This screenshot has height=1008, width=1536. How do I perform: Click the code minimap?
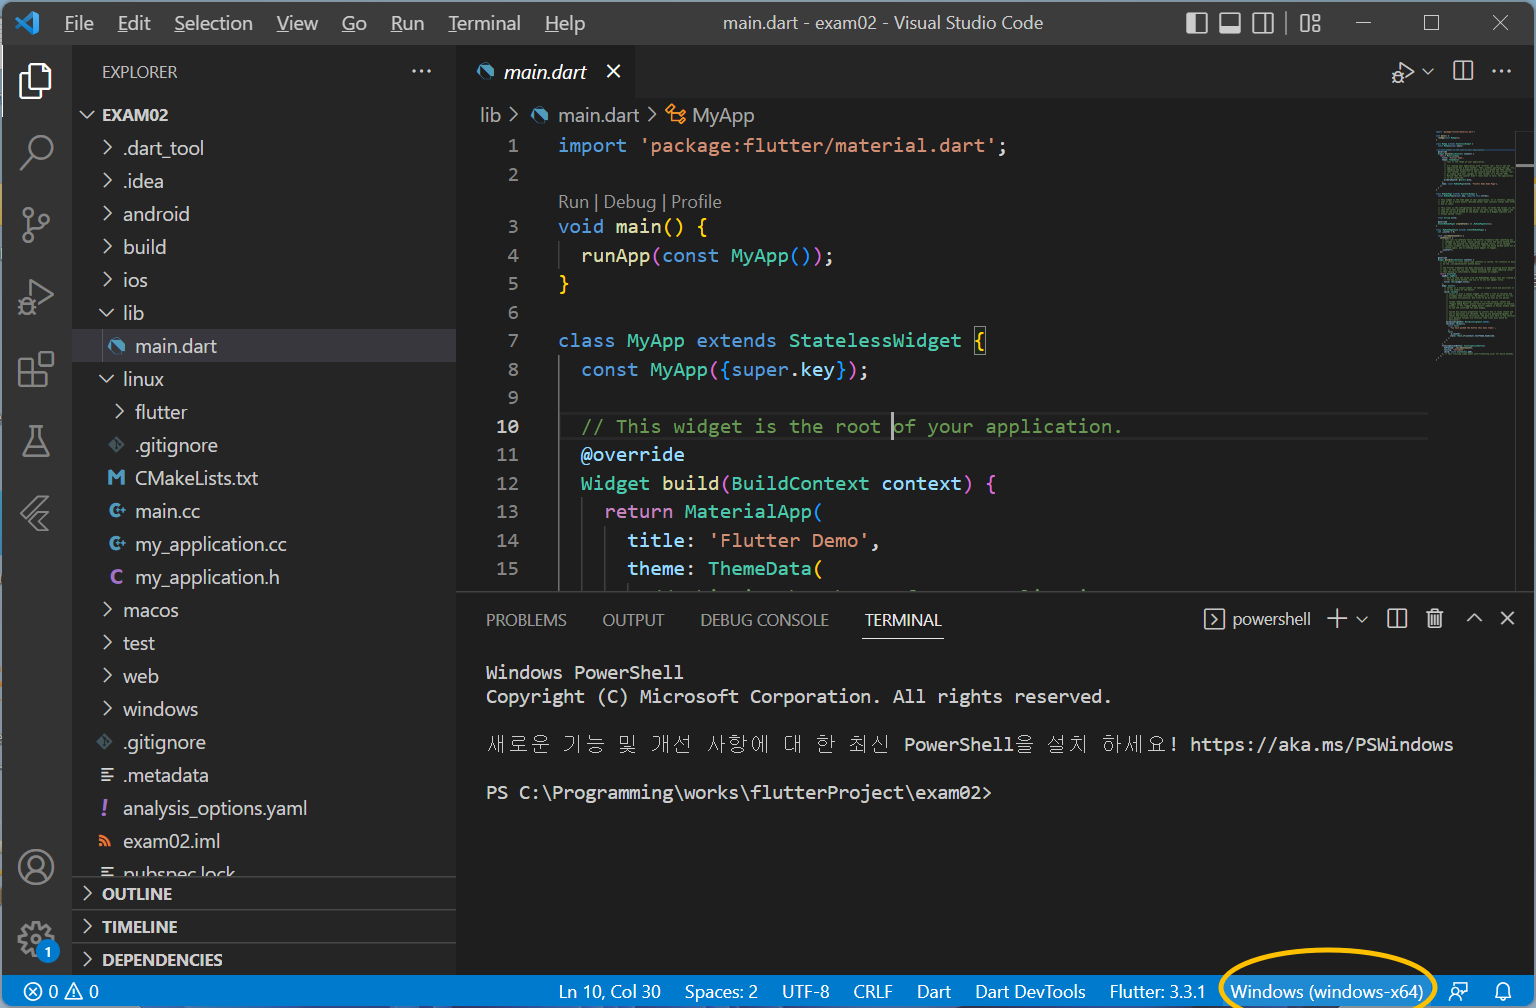tap(1476, 243)
